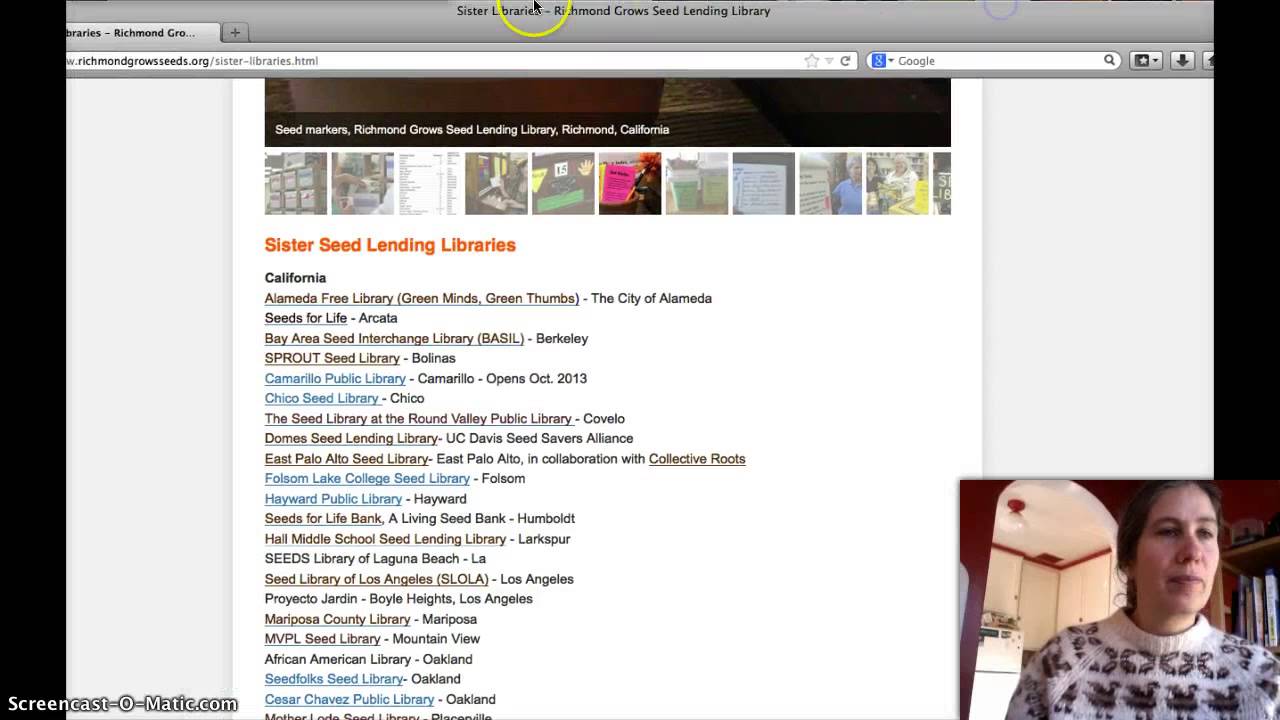Image resolution: width=1280 pixels, height=720 pixels.
Task: Select the second gallery thumbnail
Action: (362, 183)
